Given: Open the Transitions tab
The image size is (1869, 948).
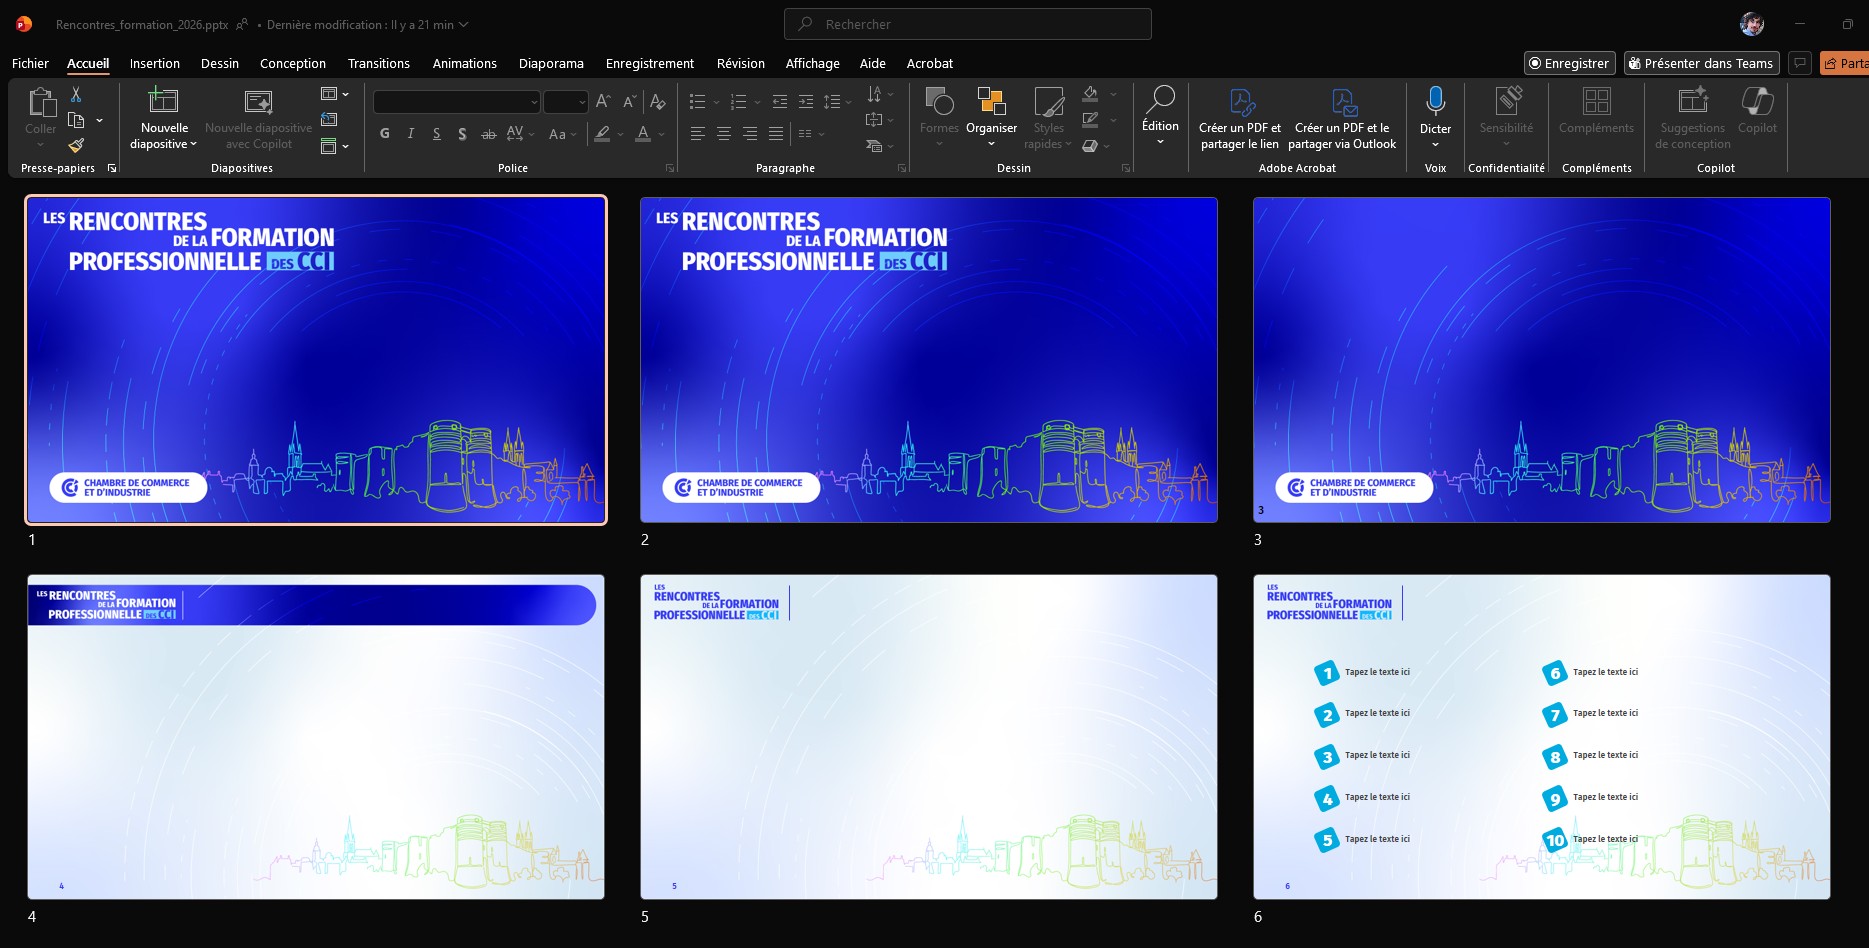Looking at the screenshot, I should point(378,63).
